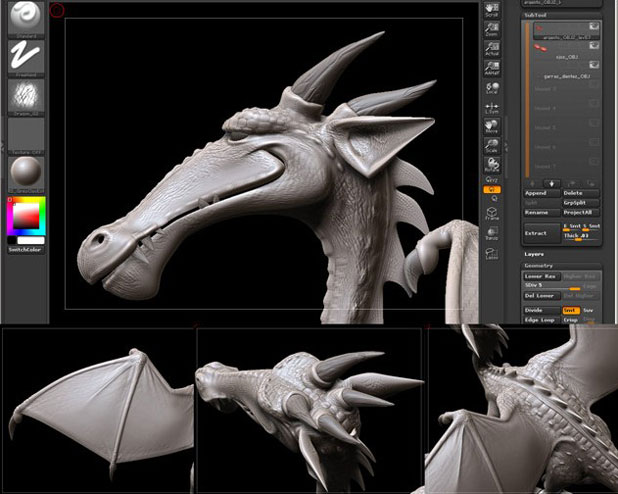Adjust the SDiv subdivision level slider
The image size is (618, 494).
pos(561,286)
